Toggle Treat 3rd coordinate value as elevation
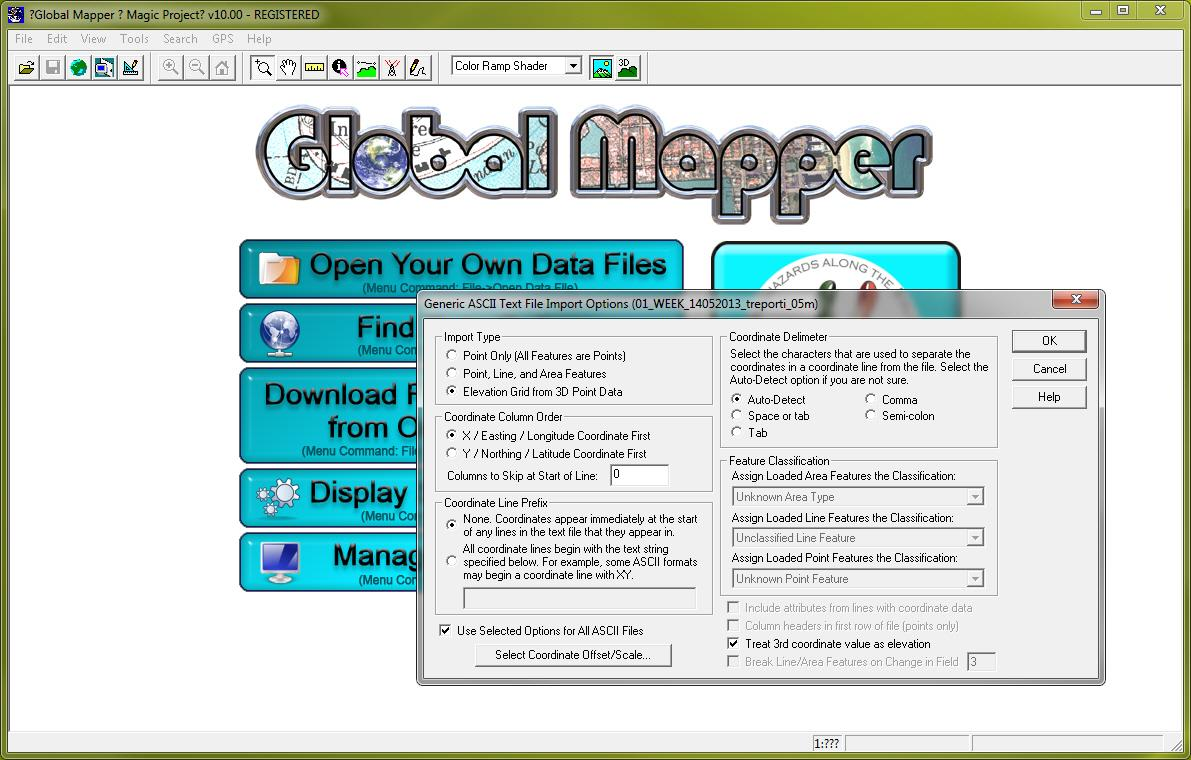1191x760 pixels. point(733,643)
